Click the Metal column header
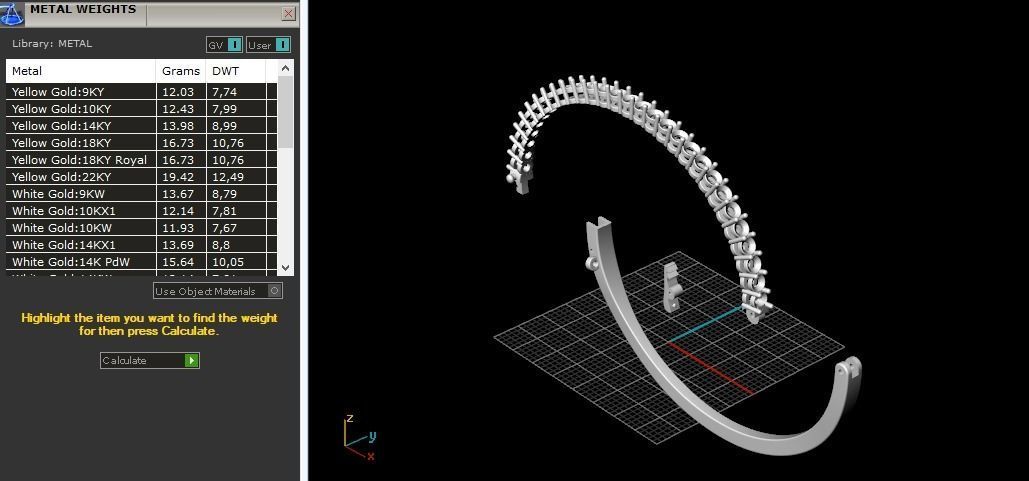1029x481 pixels. coord(81,71)
